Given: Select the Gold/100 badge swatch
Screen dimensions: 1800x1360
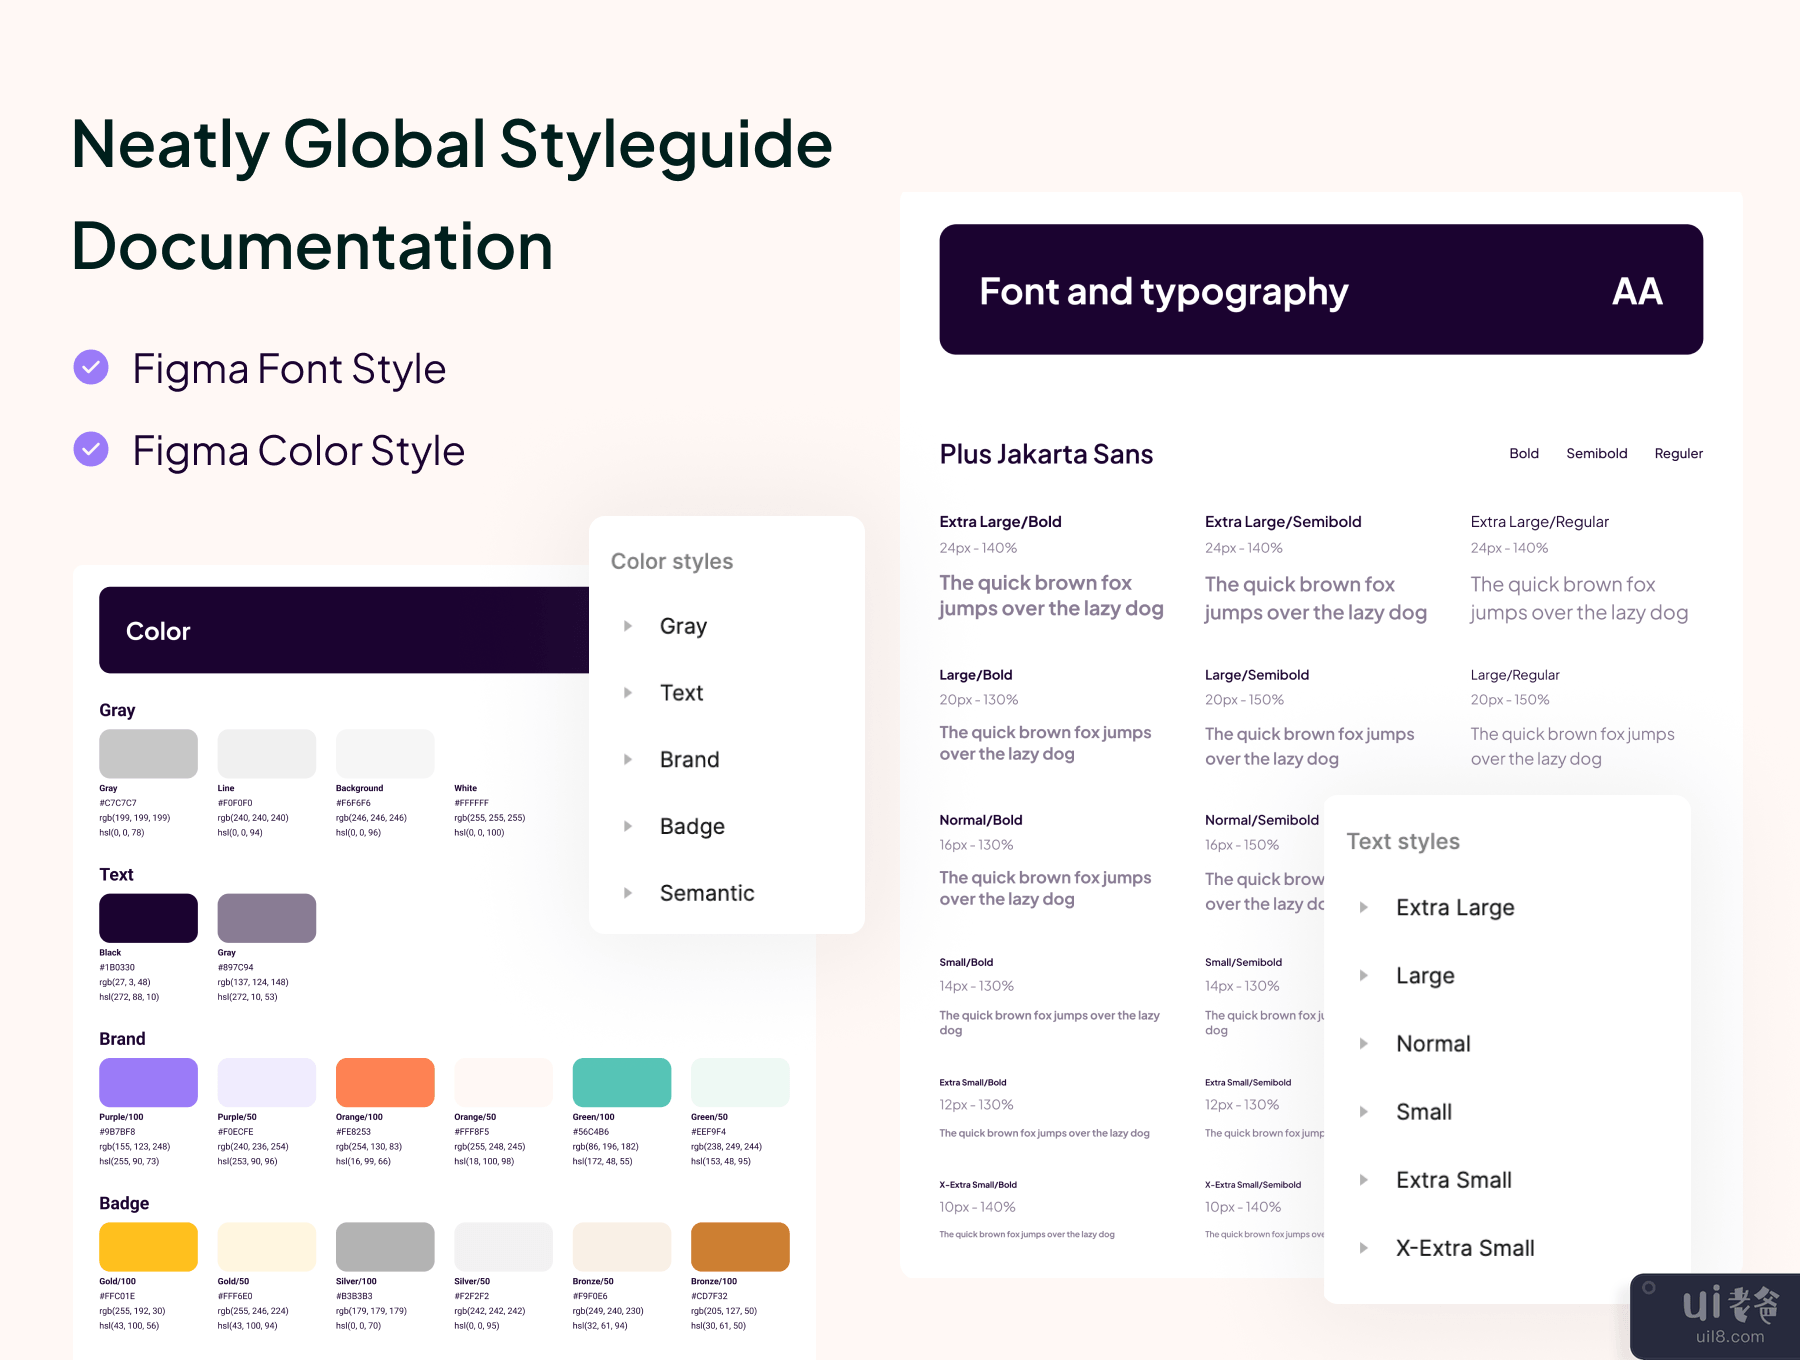Looking at the screenshot, I should point(148,1246).
